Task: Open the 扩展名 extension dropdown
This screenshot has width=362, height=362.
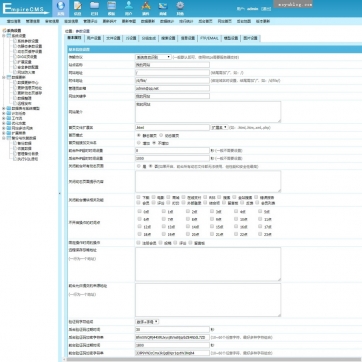Action: (219, 127)
